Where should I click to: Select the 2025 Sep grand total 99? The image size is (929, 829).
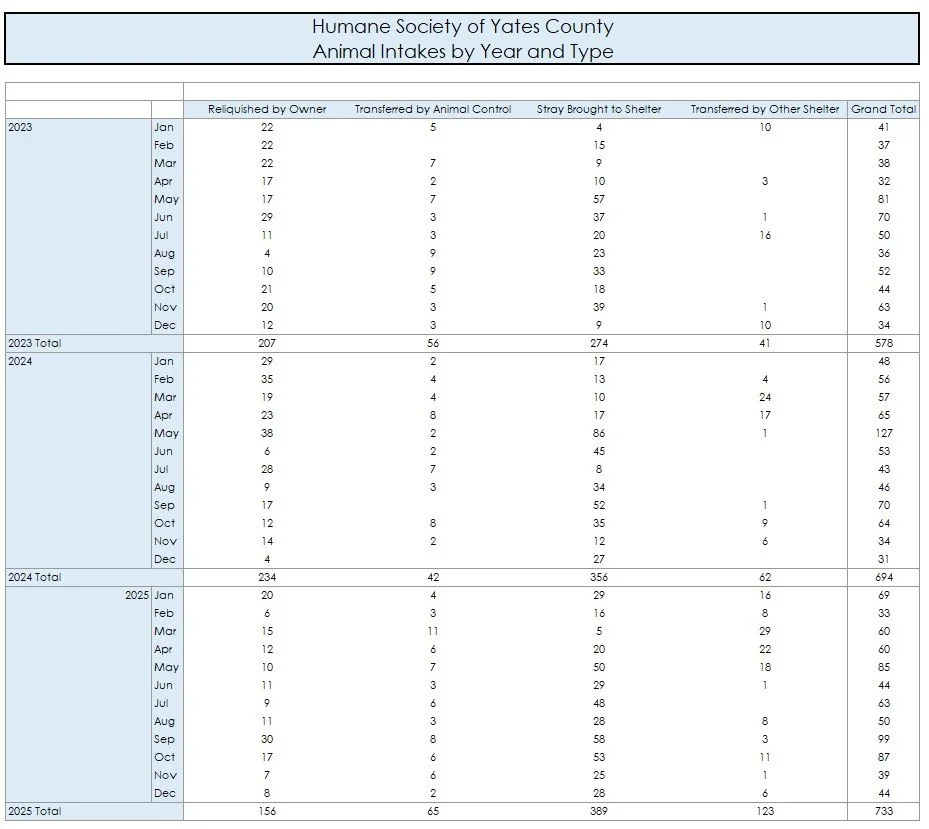coord(883,739)
